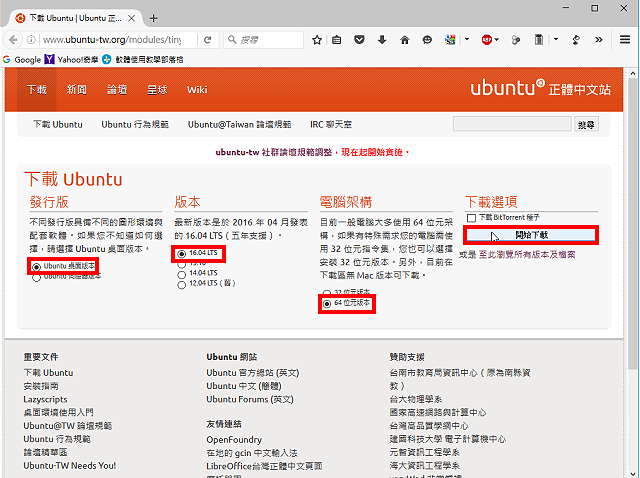Open the downloads arrow icon
The height and width of the screenshot is (478, 640).
(x=382, y=40)
